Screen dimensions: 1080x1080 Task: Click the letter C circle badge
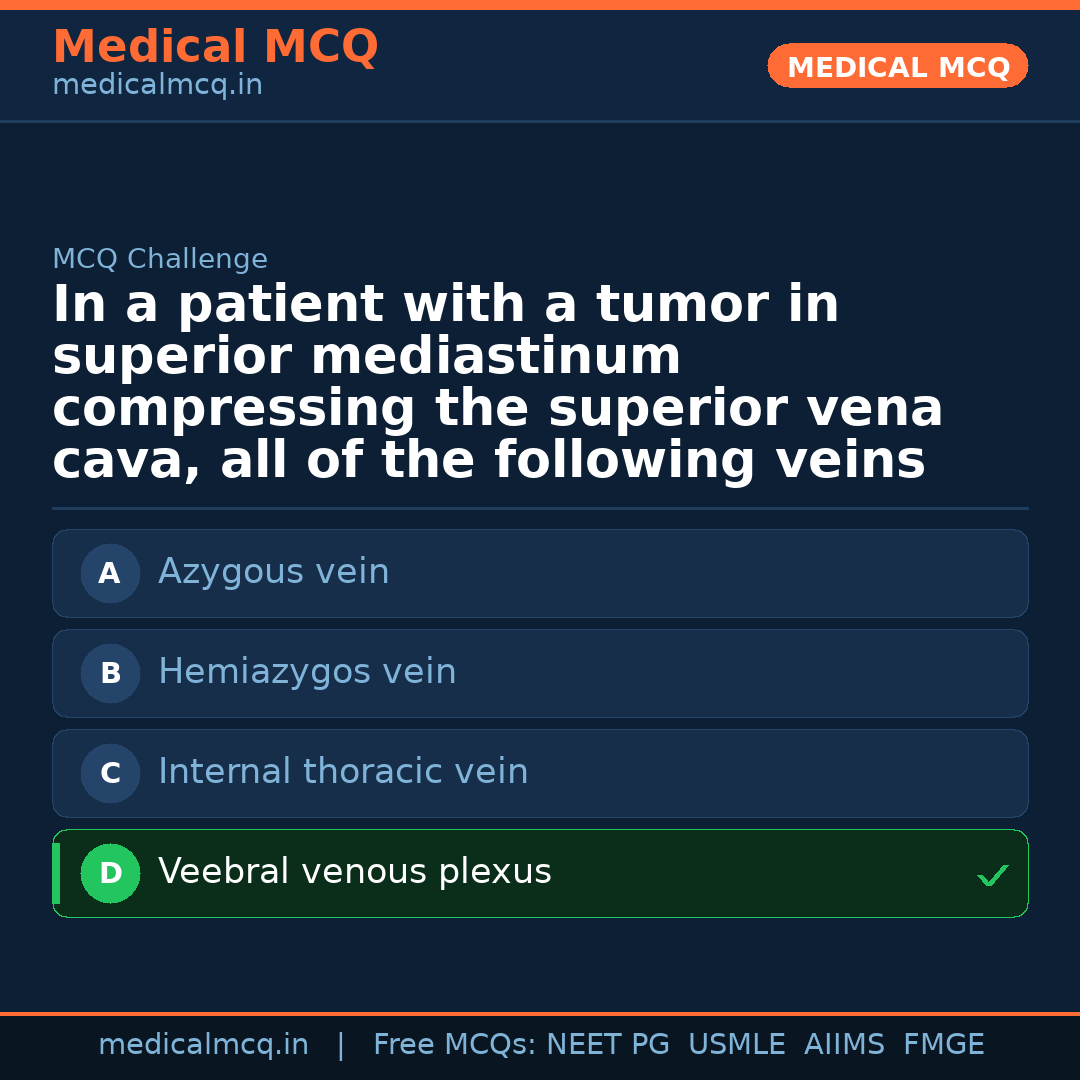(110, 773)
